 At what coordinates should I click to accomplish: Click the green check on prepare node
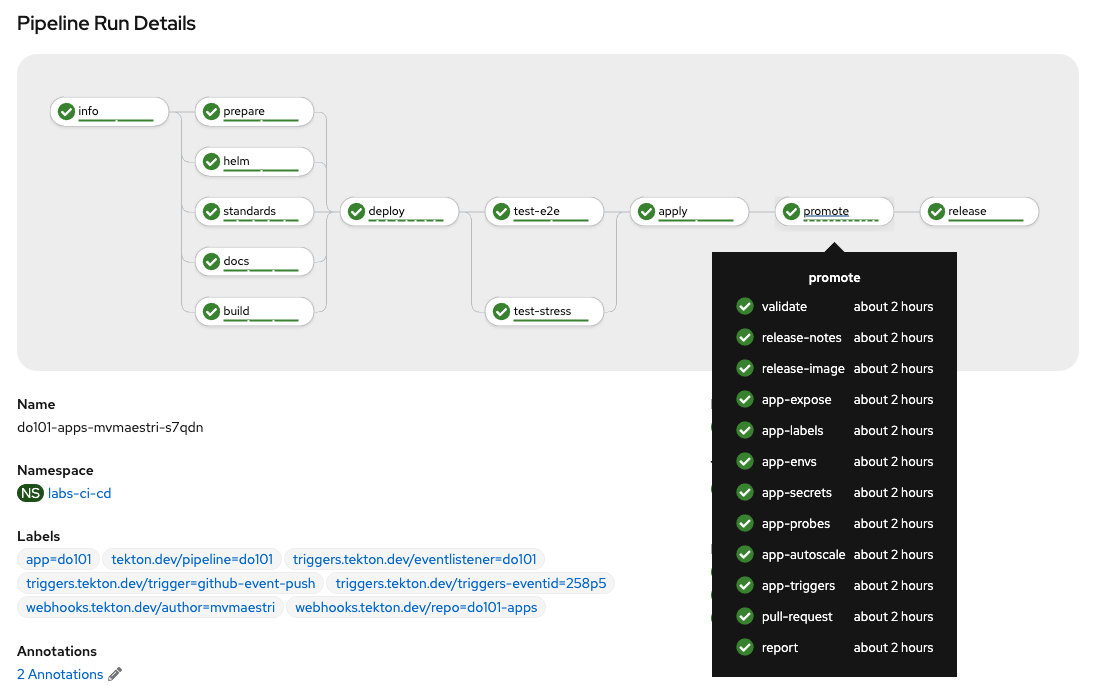(x=211, y=111)
